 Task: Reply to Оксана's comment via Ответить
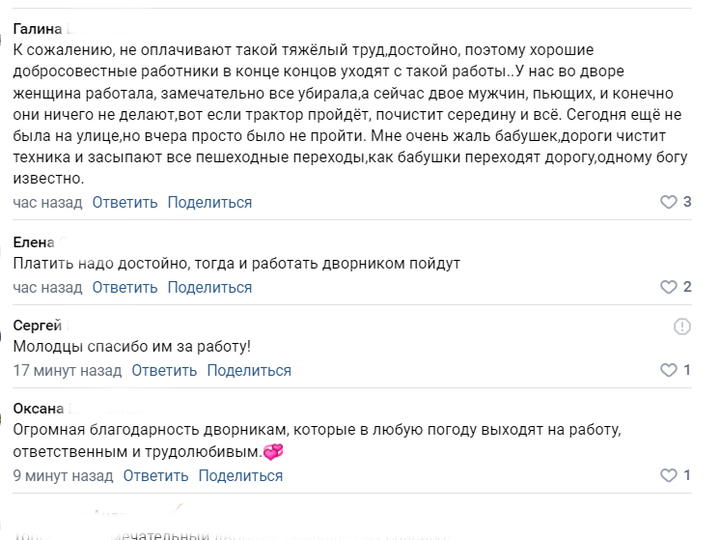coord(156,476)
